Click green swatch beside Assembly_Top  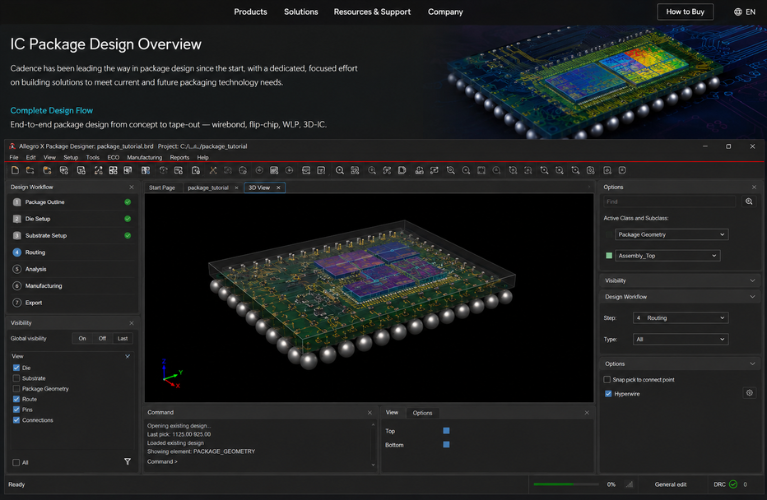[x=609, y=255]
